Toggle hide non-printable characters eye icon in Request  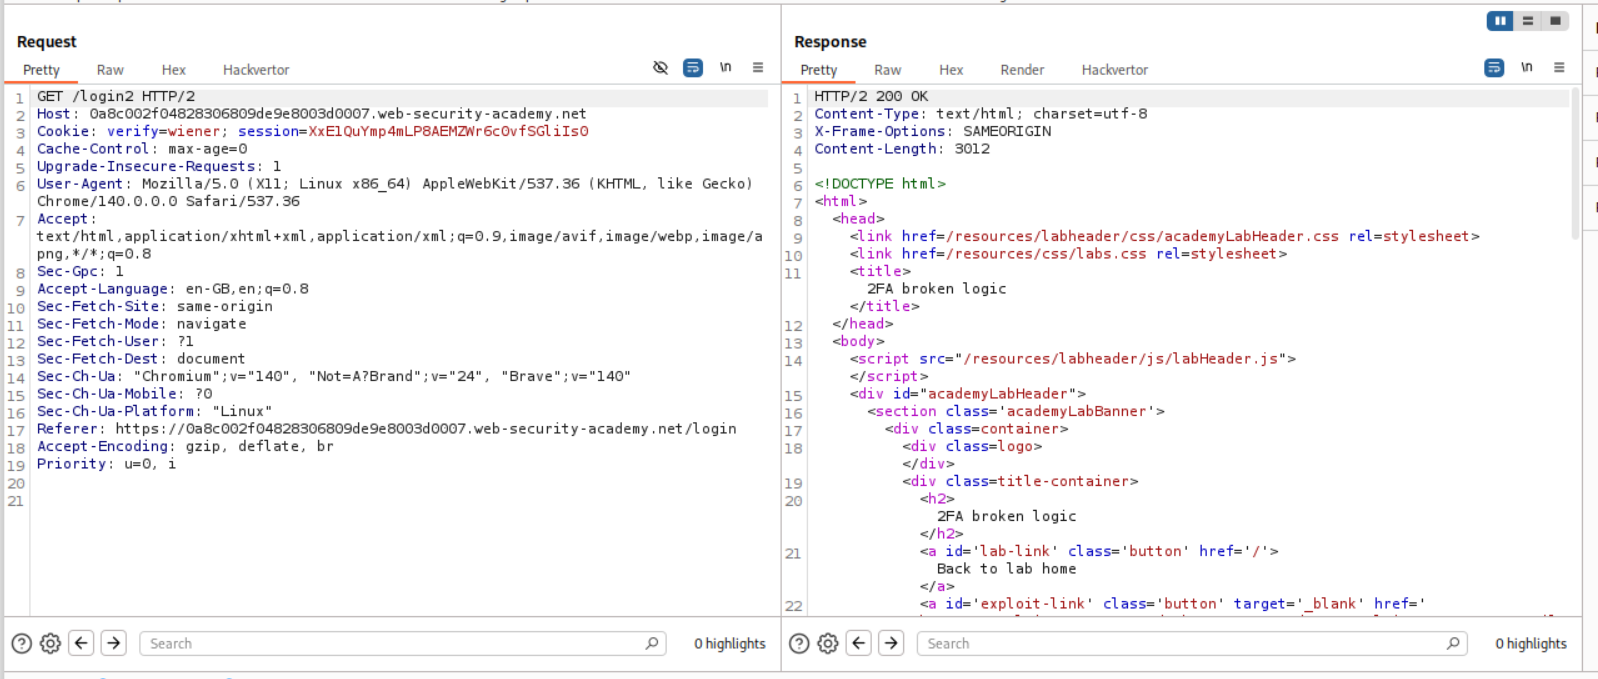(660, 68)
